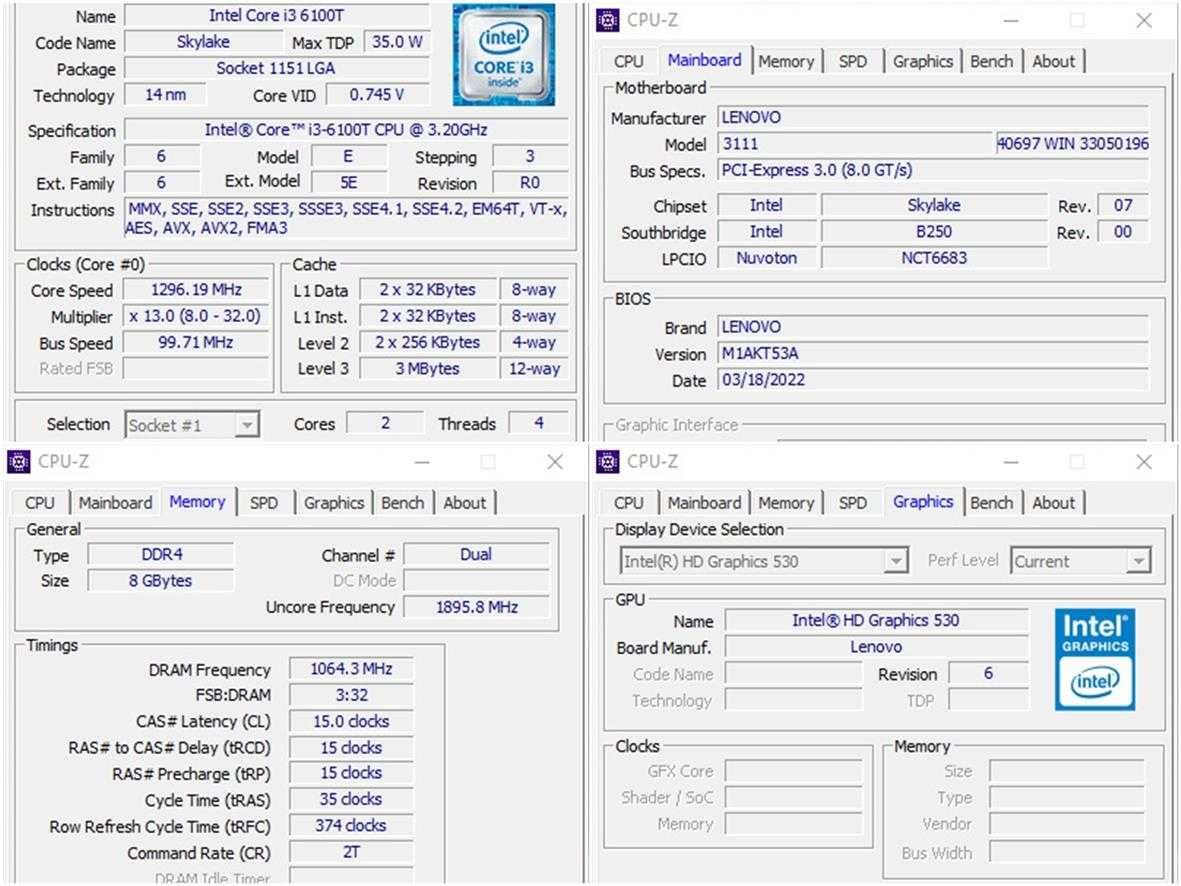This screenshot has width=1181, height=886.
Task: Select the motherboard Manufacturer value 'LENOVO'
Action: 933,118
